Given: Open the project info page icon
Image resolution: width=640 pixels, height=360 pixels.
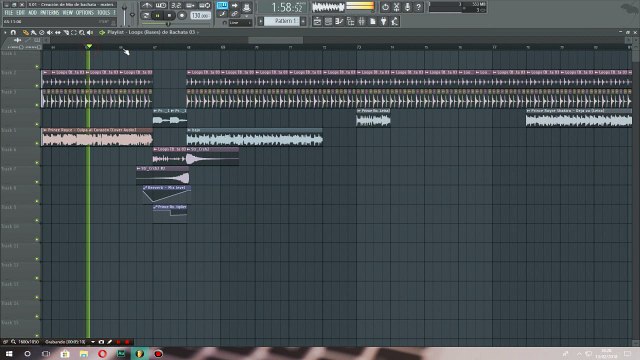Looking at the screenshot, I should click(372, 21).
